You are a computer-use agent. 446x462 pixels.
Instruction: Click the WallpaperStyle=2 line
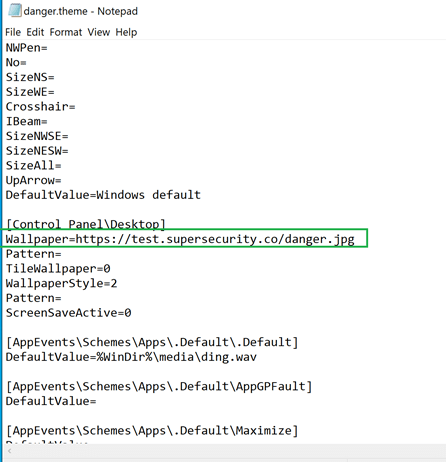[x=61, y=283]
